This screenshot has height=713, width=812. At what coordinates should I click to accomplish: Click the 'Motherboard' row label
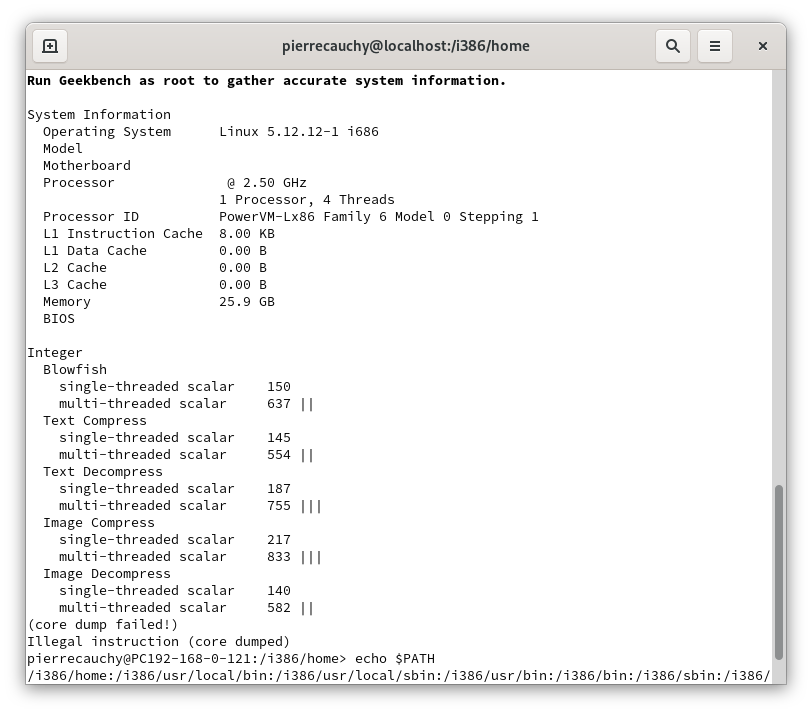pos(86,166)
